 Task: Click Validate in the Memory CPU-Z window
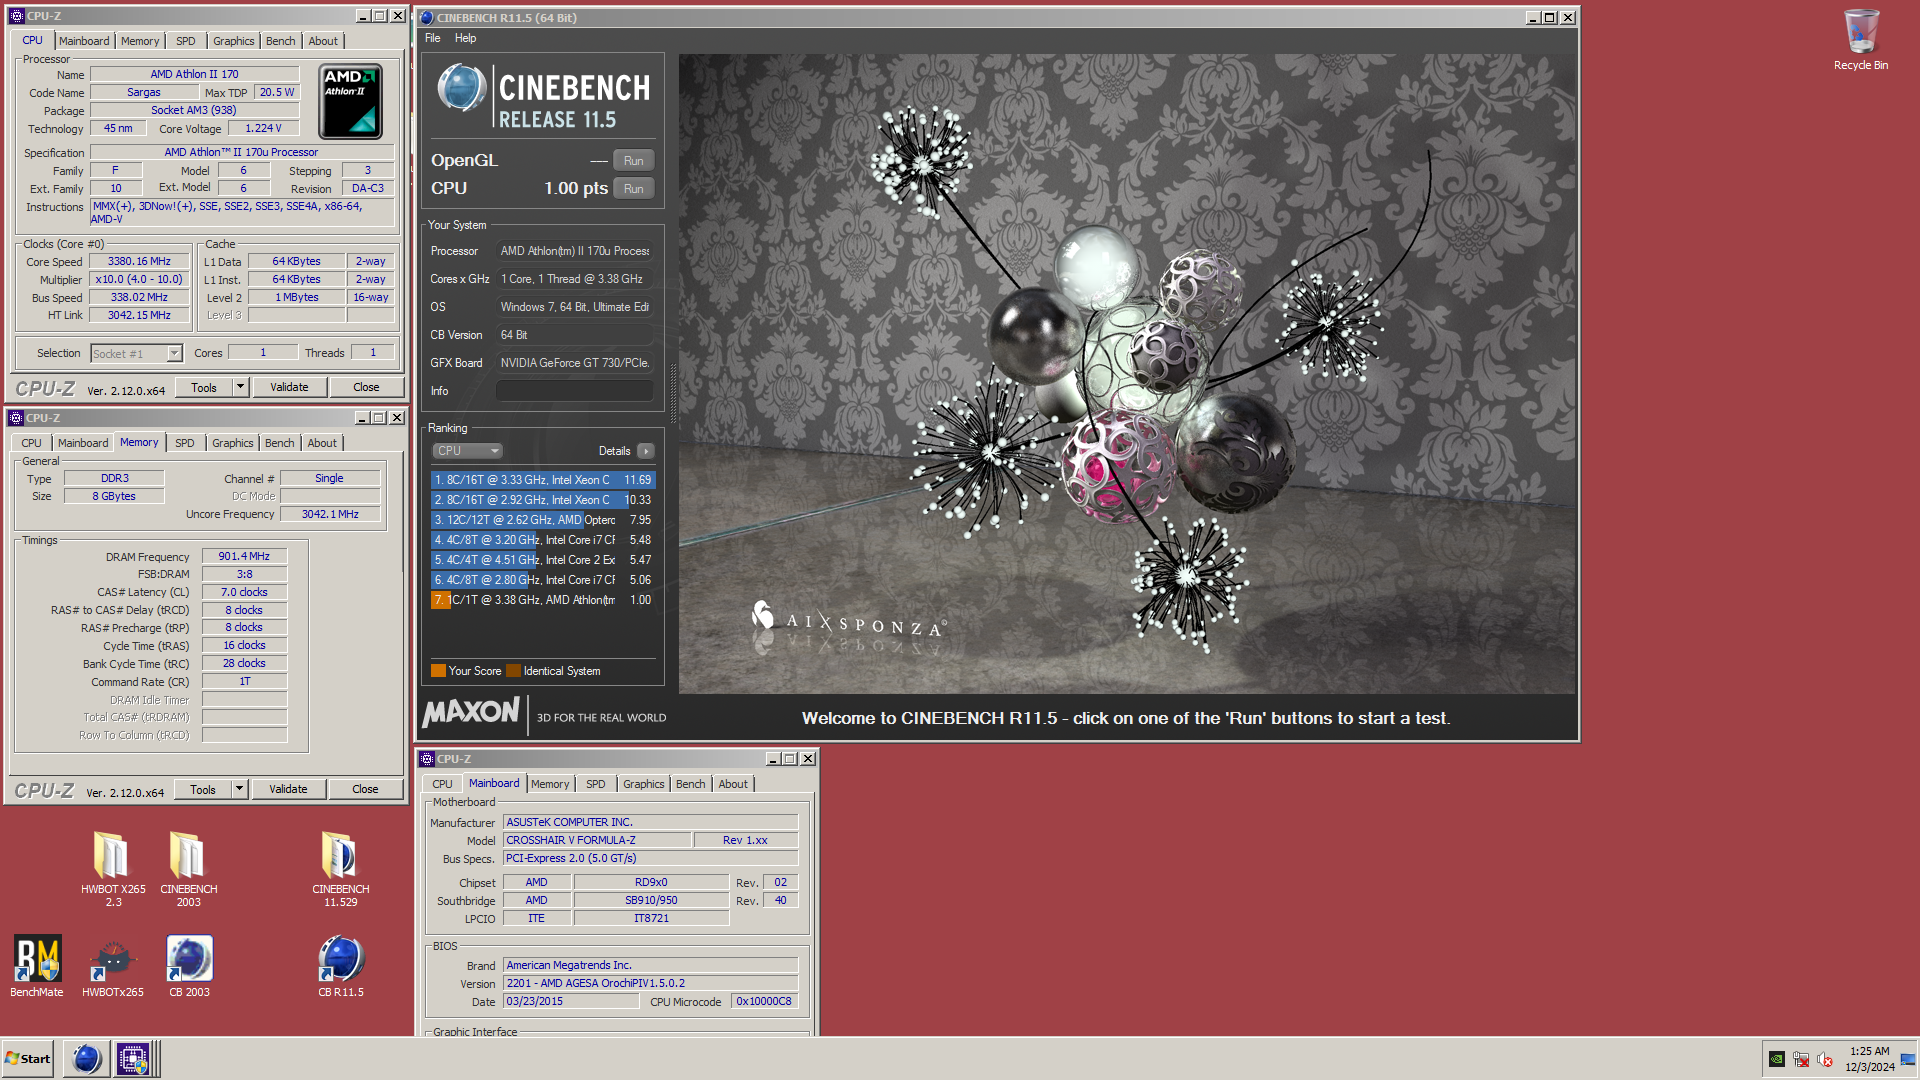(x=288, y=789)
